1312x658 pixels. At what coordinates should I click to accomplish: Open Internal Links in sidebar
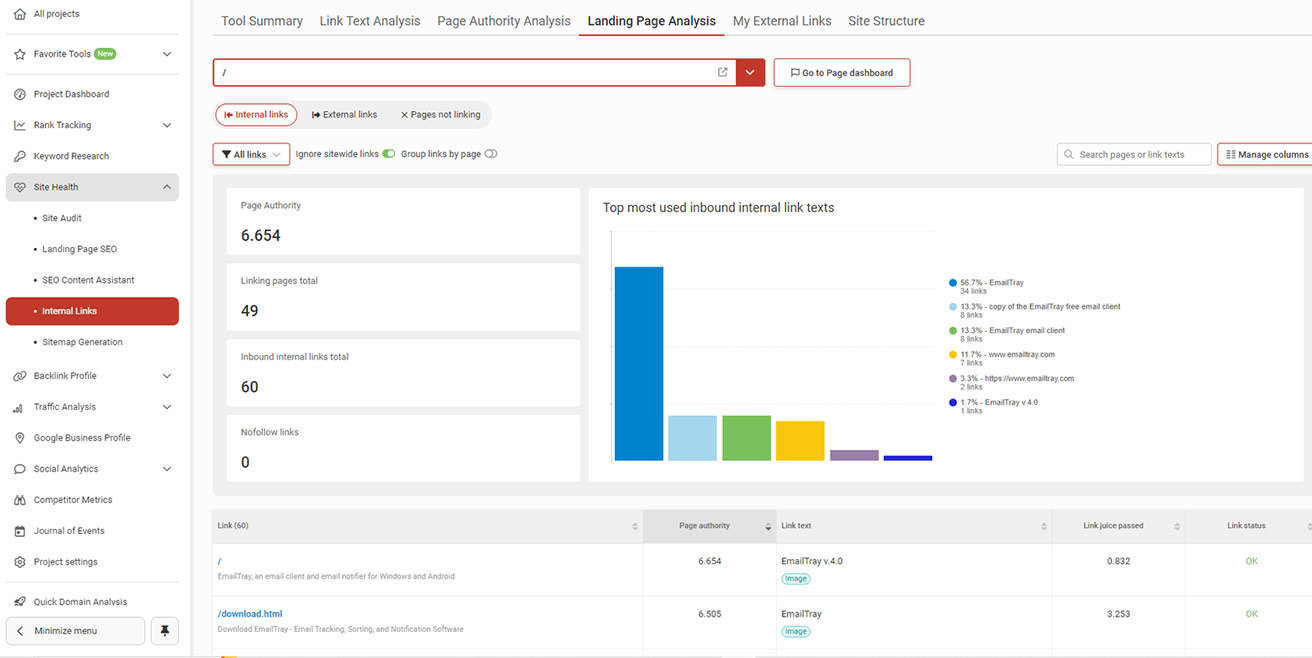coord(92,311)
